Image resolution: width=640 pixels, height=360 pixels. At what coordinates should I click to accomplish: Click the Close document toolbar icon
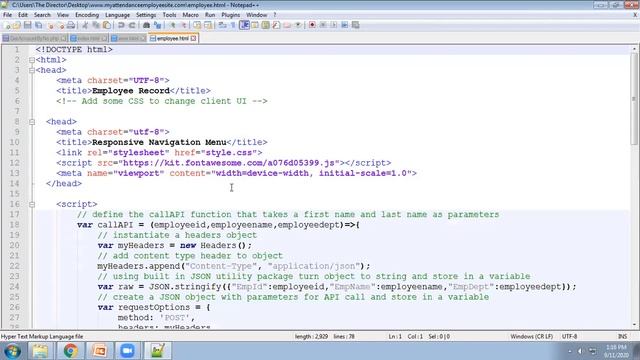point(50,25)
